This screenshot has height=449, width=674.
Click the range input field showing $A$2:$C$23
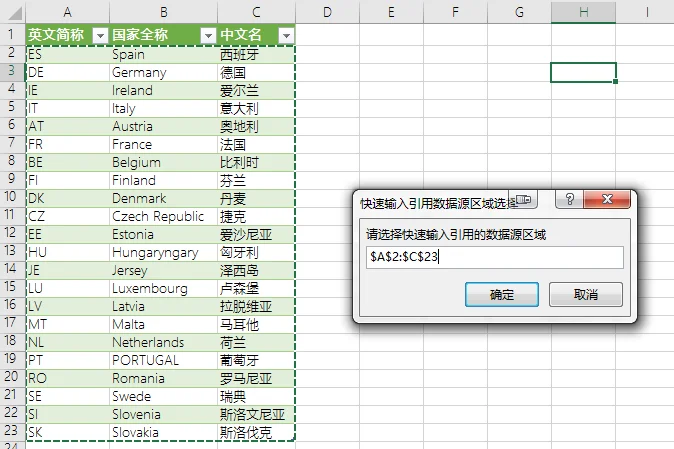(x=494, y=257)
